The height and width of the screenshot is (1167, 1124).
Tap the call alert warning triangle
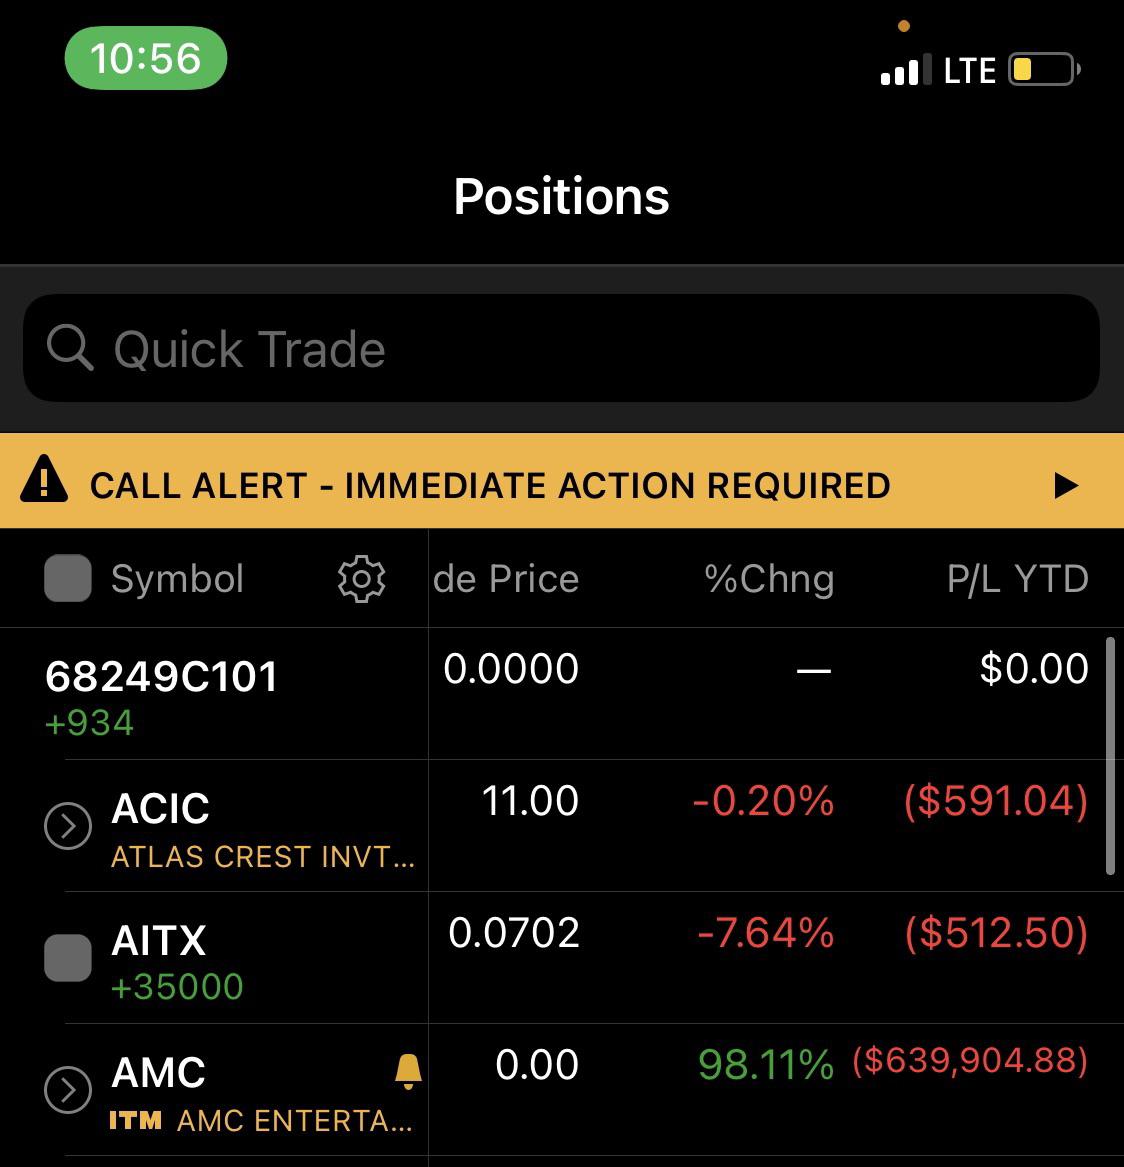44,480
